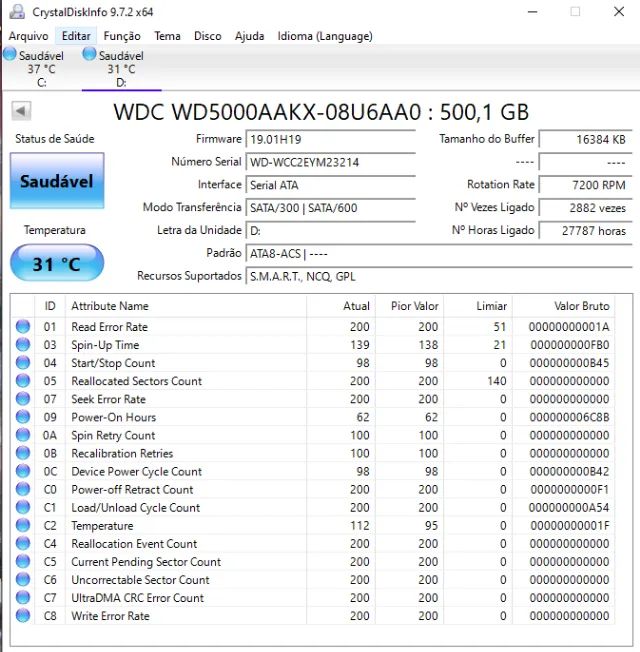Click the status icon for Spin-Up Time
This screenshot has width=640, height=652.
tap(23, 344)
